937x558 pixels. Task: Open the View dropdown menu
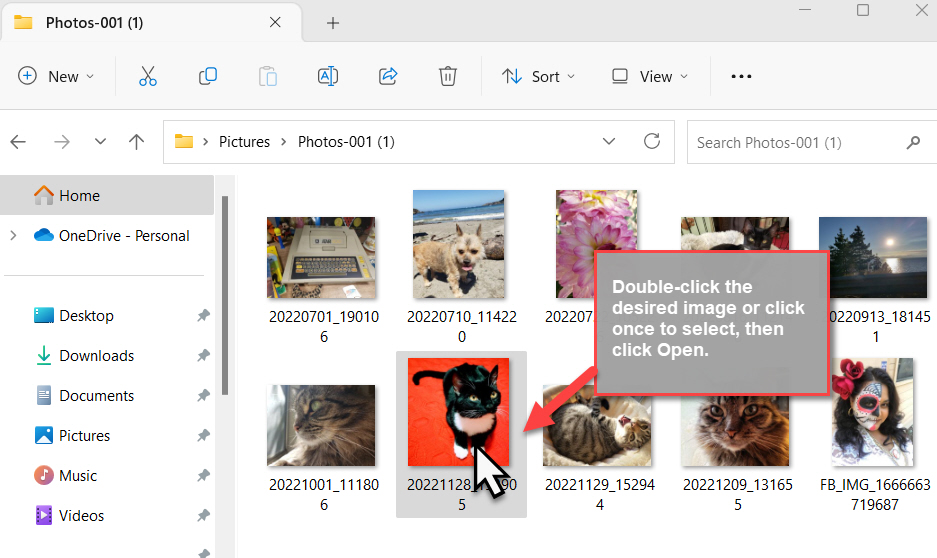tap(650, 76)
